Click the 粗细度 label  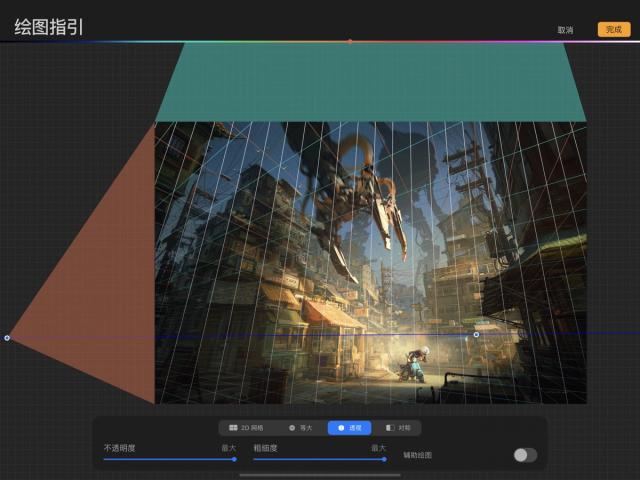(265, 448)
